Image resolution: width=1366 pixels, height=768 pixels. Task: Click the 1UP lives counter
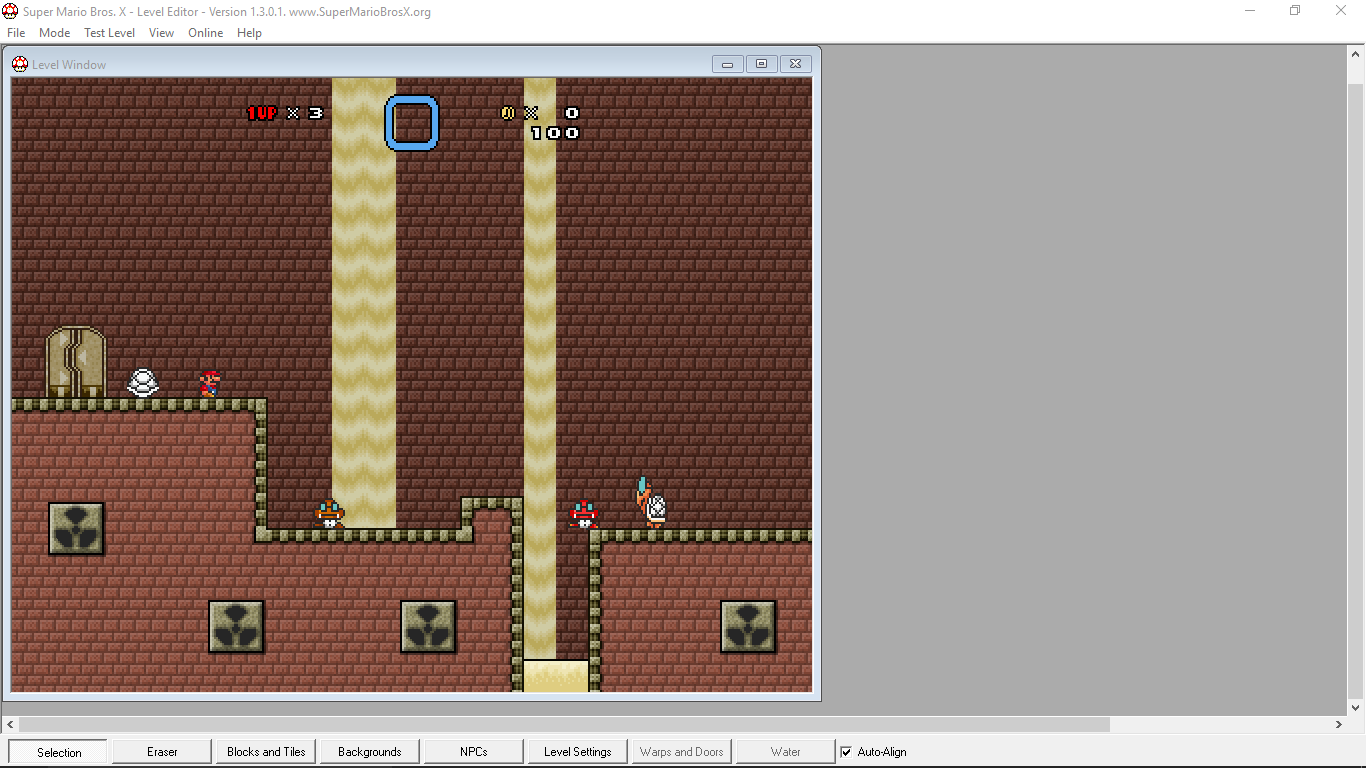(285, 113)
